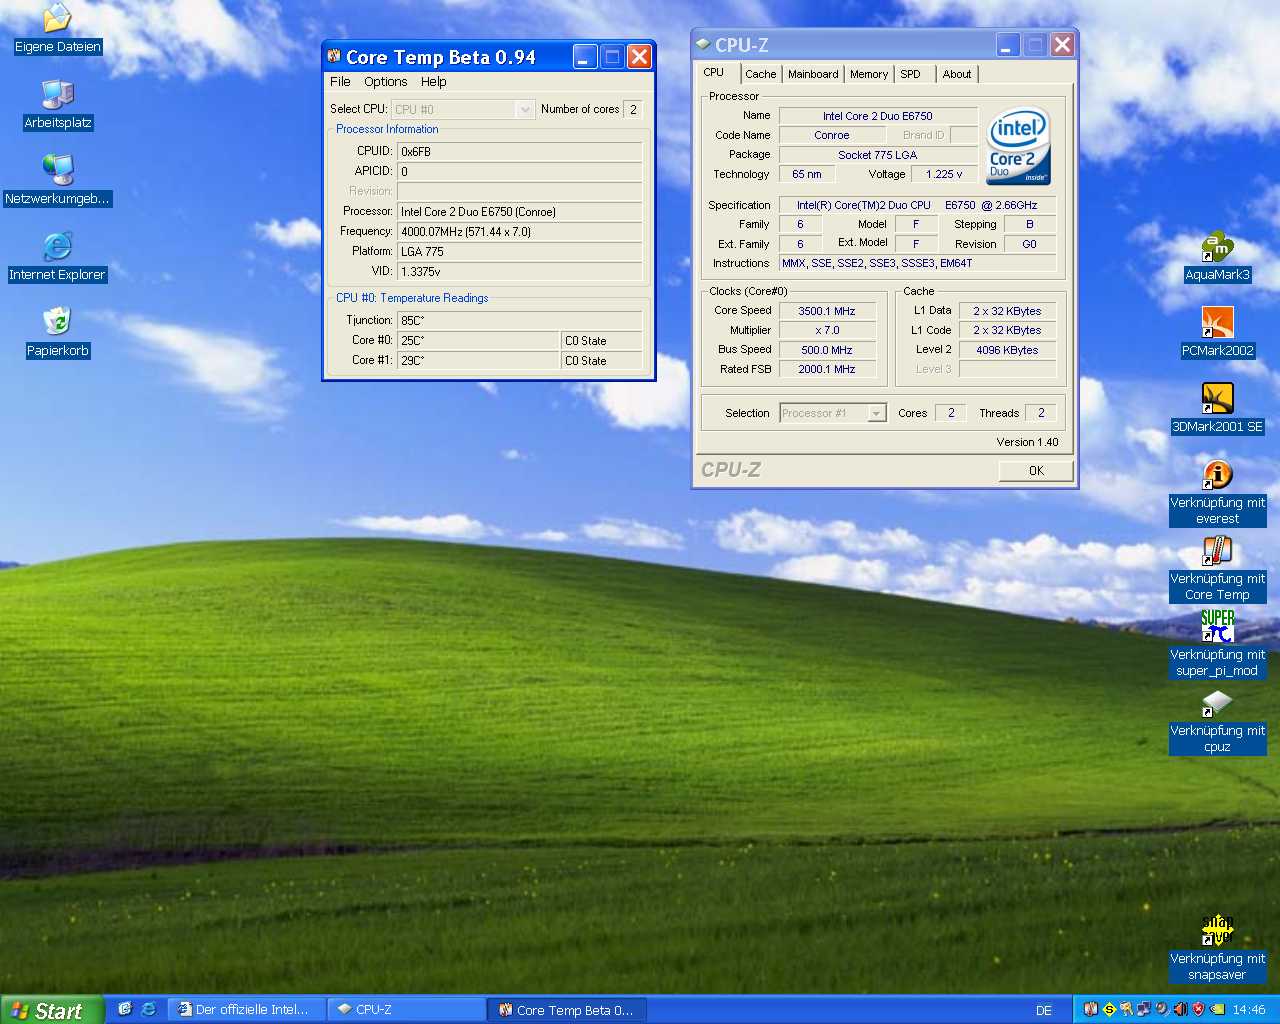Click the Instructions list in CPU-Z
This screenshot has width=1280, height=1024.
tap(917, 263)
